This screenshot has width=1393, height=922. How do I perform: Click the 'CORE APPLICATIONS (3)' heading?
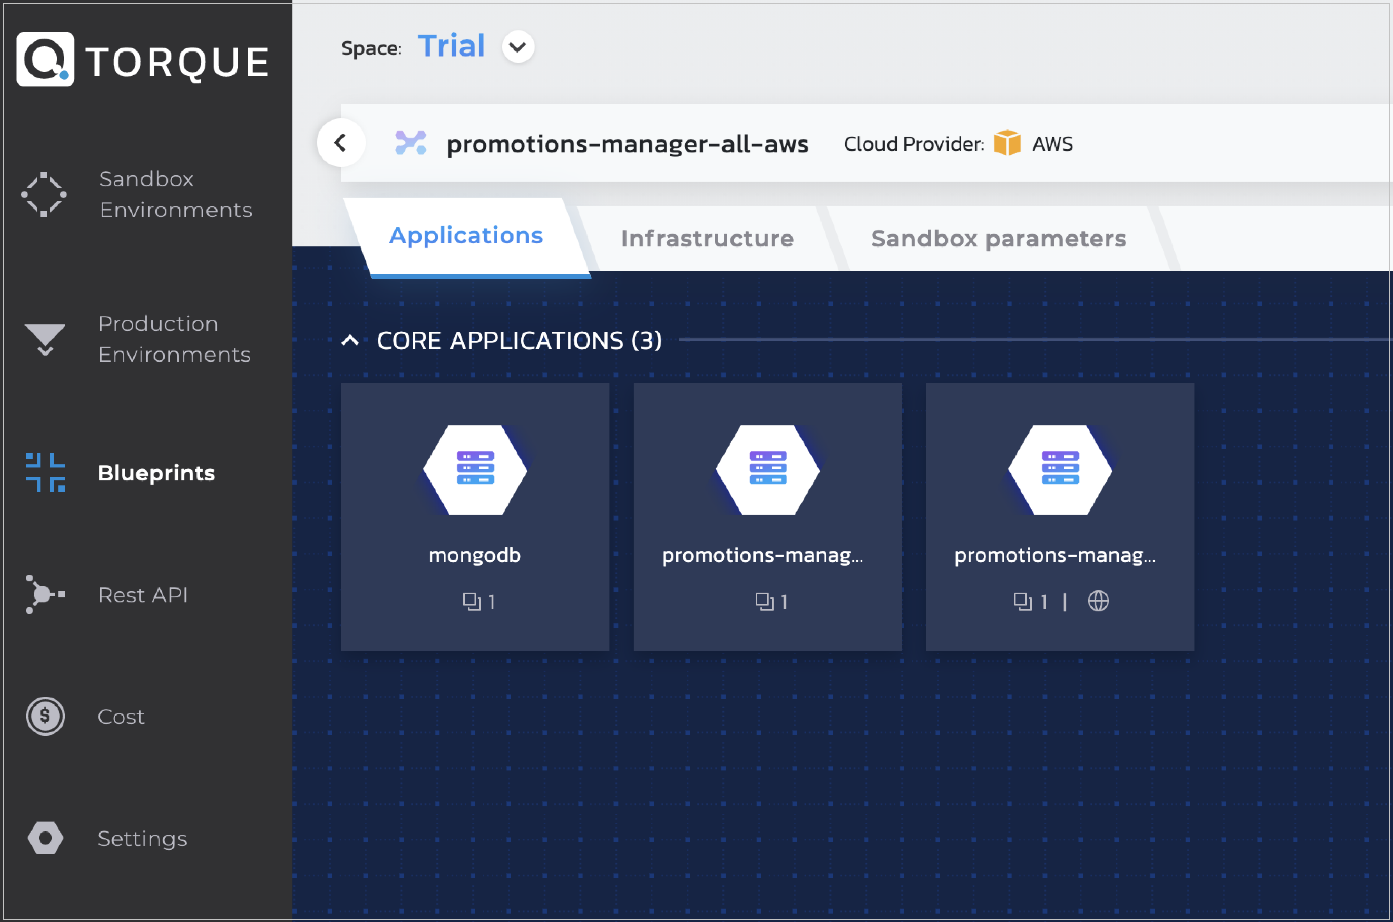coord(519,341)
